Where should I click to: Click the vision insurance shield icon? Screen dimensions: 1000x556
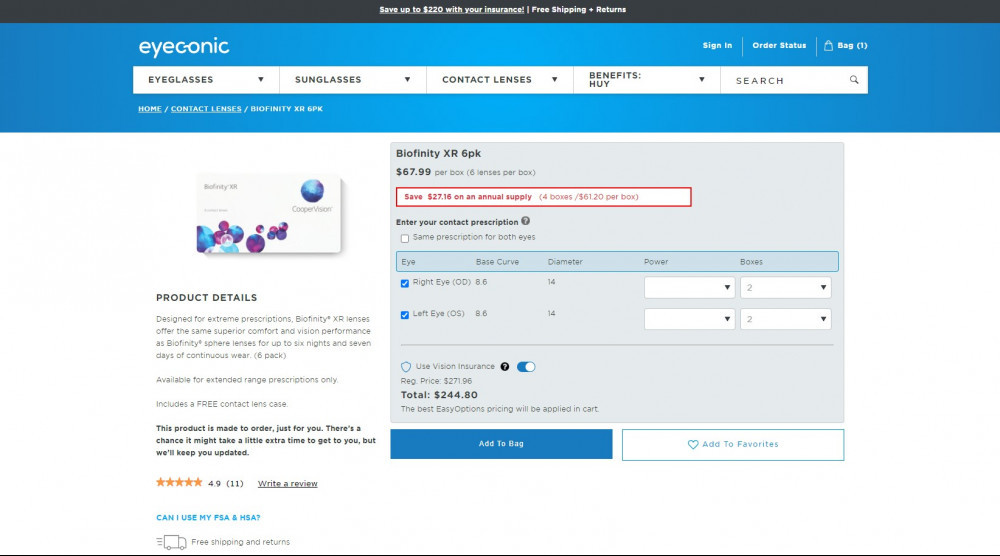coord(406,367)
